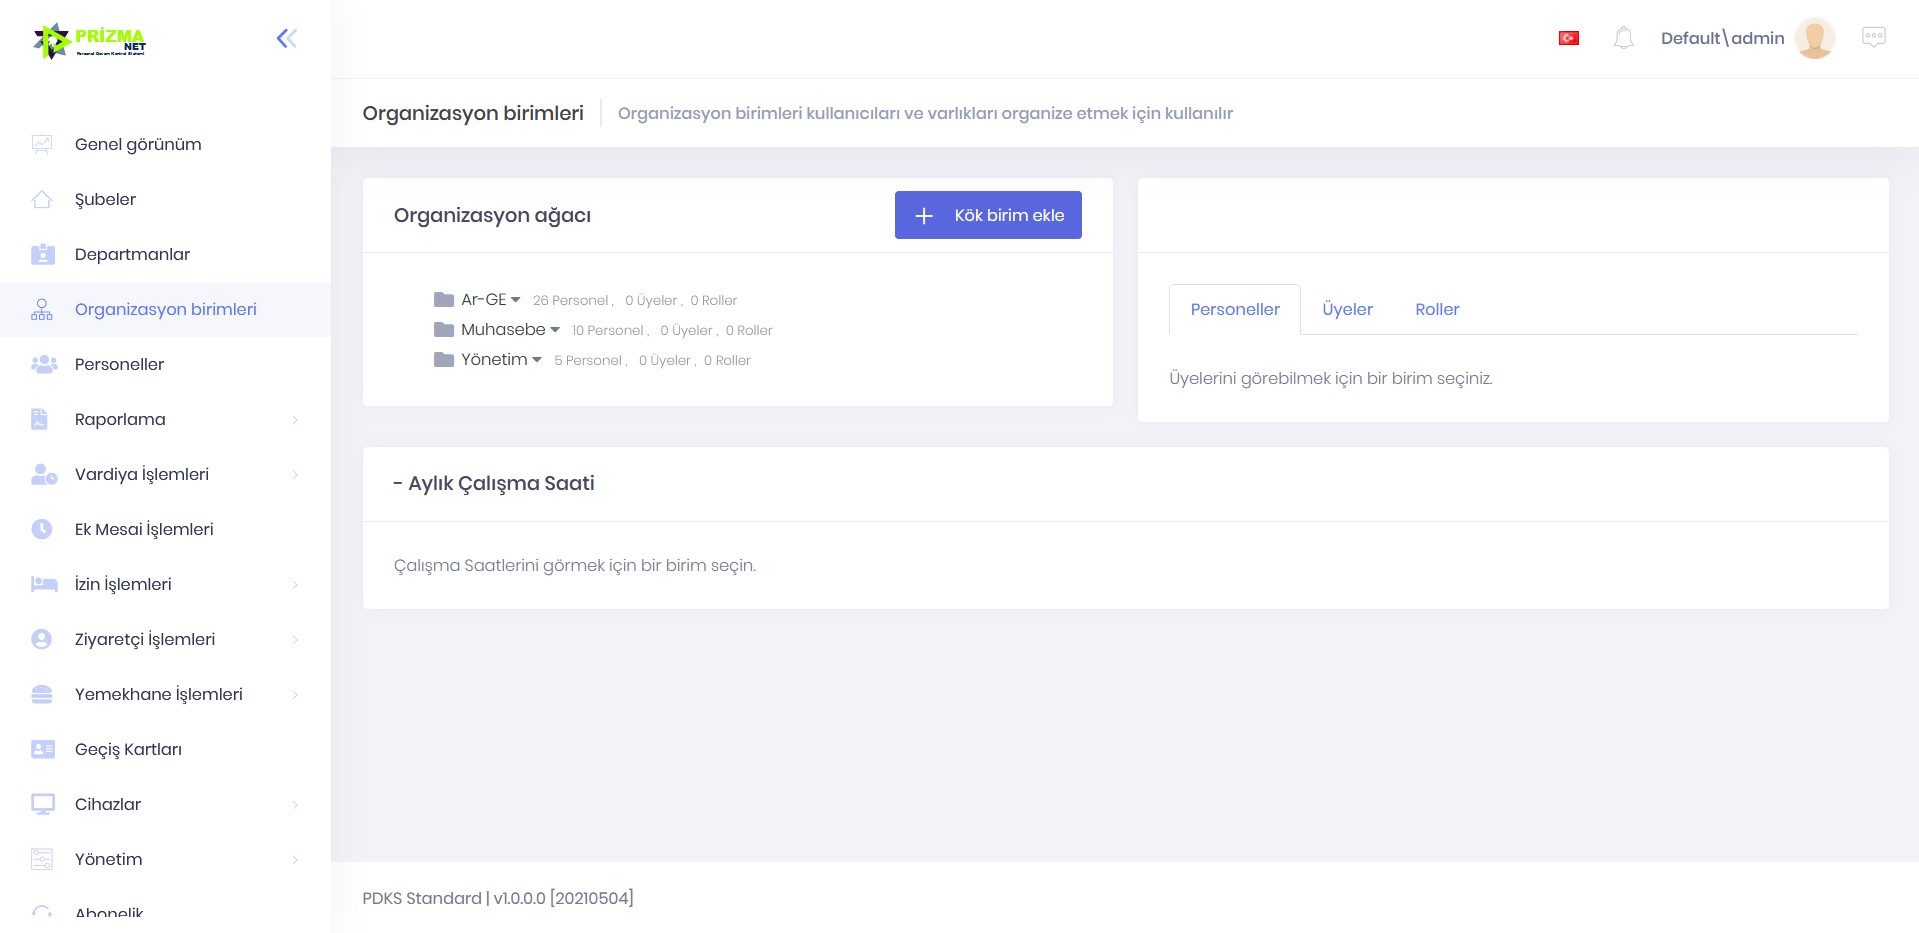Click the Ar-GE folder icon
Image resolution: width=1919 pixels, height=933 pixels.
(444, 300)
